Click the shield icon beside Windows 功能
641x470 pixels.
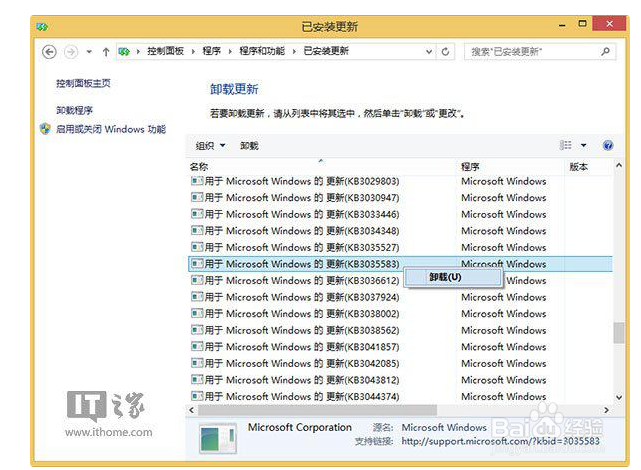tap(45, 129)
